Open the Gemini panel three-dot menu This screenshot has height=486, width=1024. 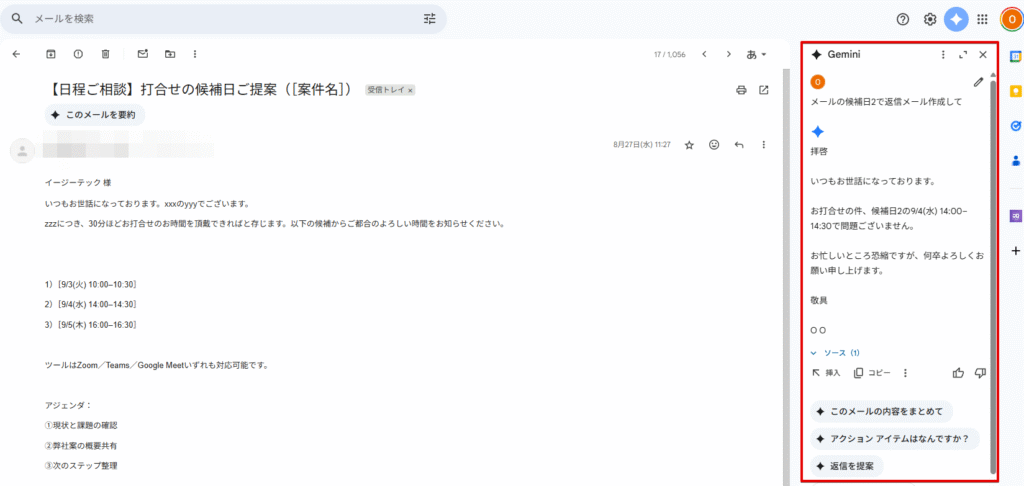pyautogui.click(x=942, y=54)
